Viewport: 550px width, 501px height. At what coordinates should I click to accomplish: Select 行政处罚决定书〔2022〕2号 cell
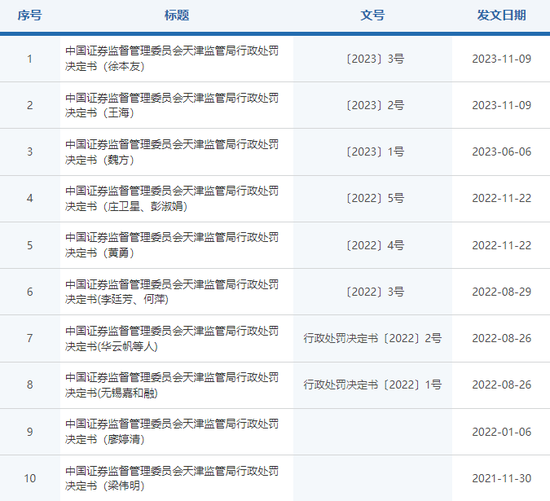pos(373,338)
